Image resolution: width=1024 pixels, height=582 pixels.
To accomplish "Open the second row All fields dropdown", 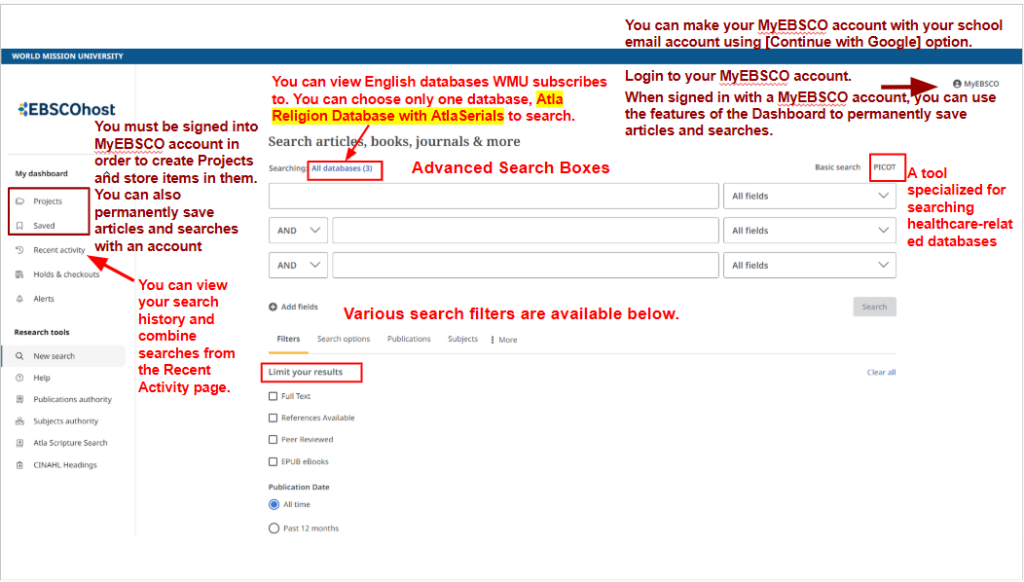I will (x=809, y=231).
